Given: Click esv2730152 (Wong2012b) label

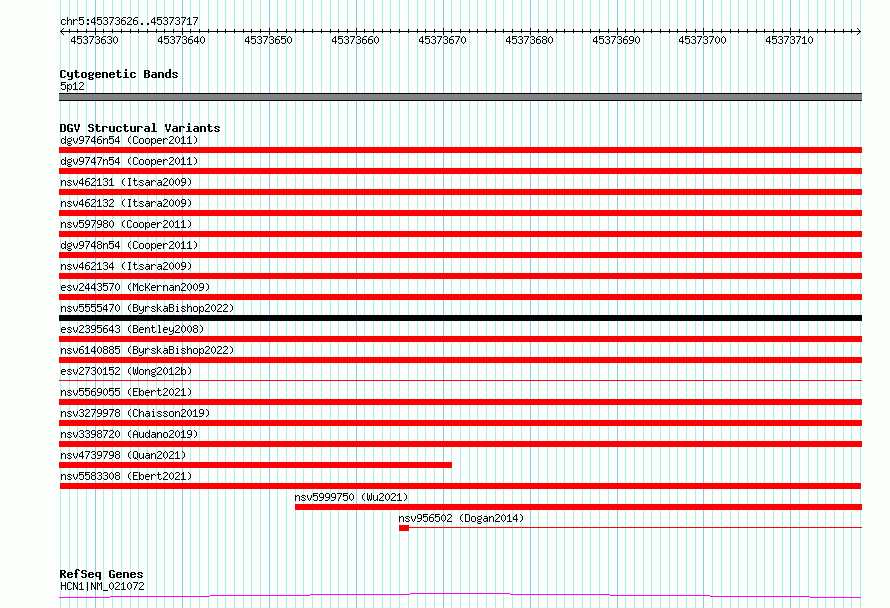Looking at the screenshot, I should pyautogui.click(x=126, y=371).
